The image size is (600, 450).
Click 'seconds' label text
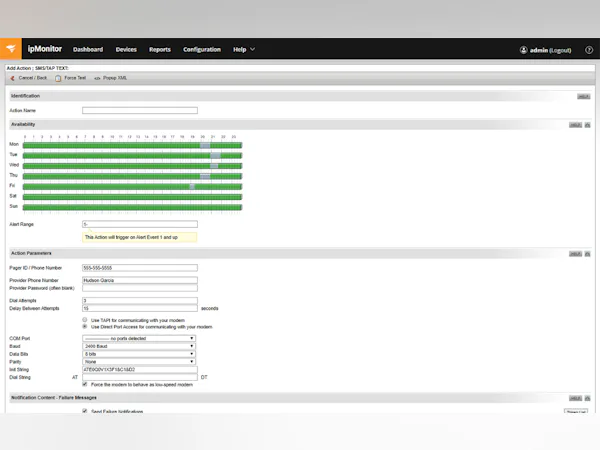pyautogui.click(x=210, y=308)
